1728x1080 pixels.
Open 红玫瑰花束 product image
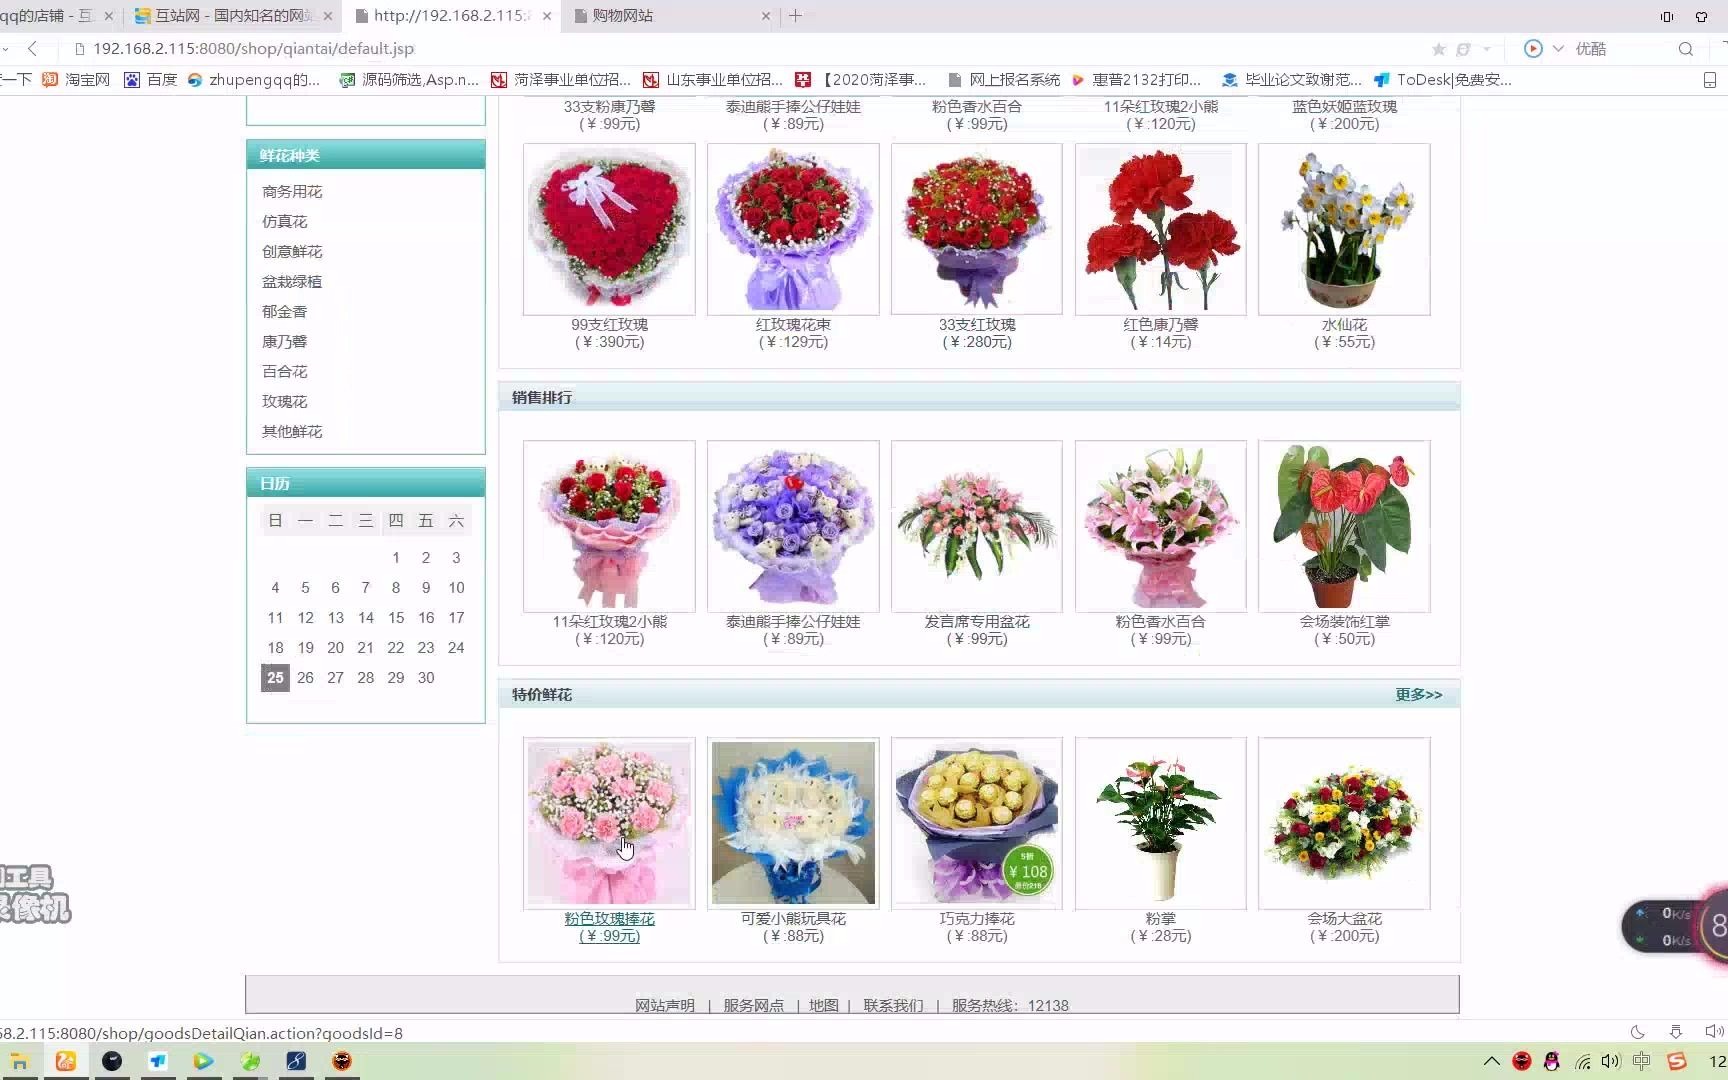793,229
